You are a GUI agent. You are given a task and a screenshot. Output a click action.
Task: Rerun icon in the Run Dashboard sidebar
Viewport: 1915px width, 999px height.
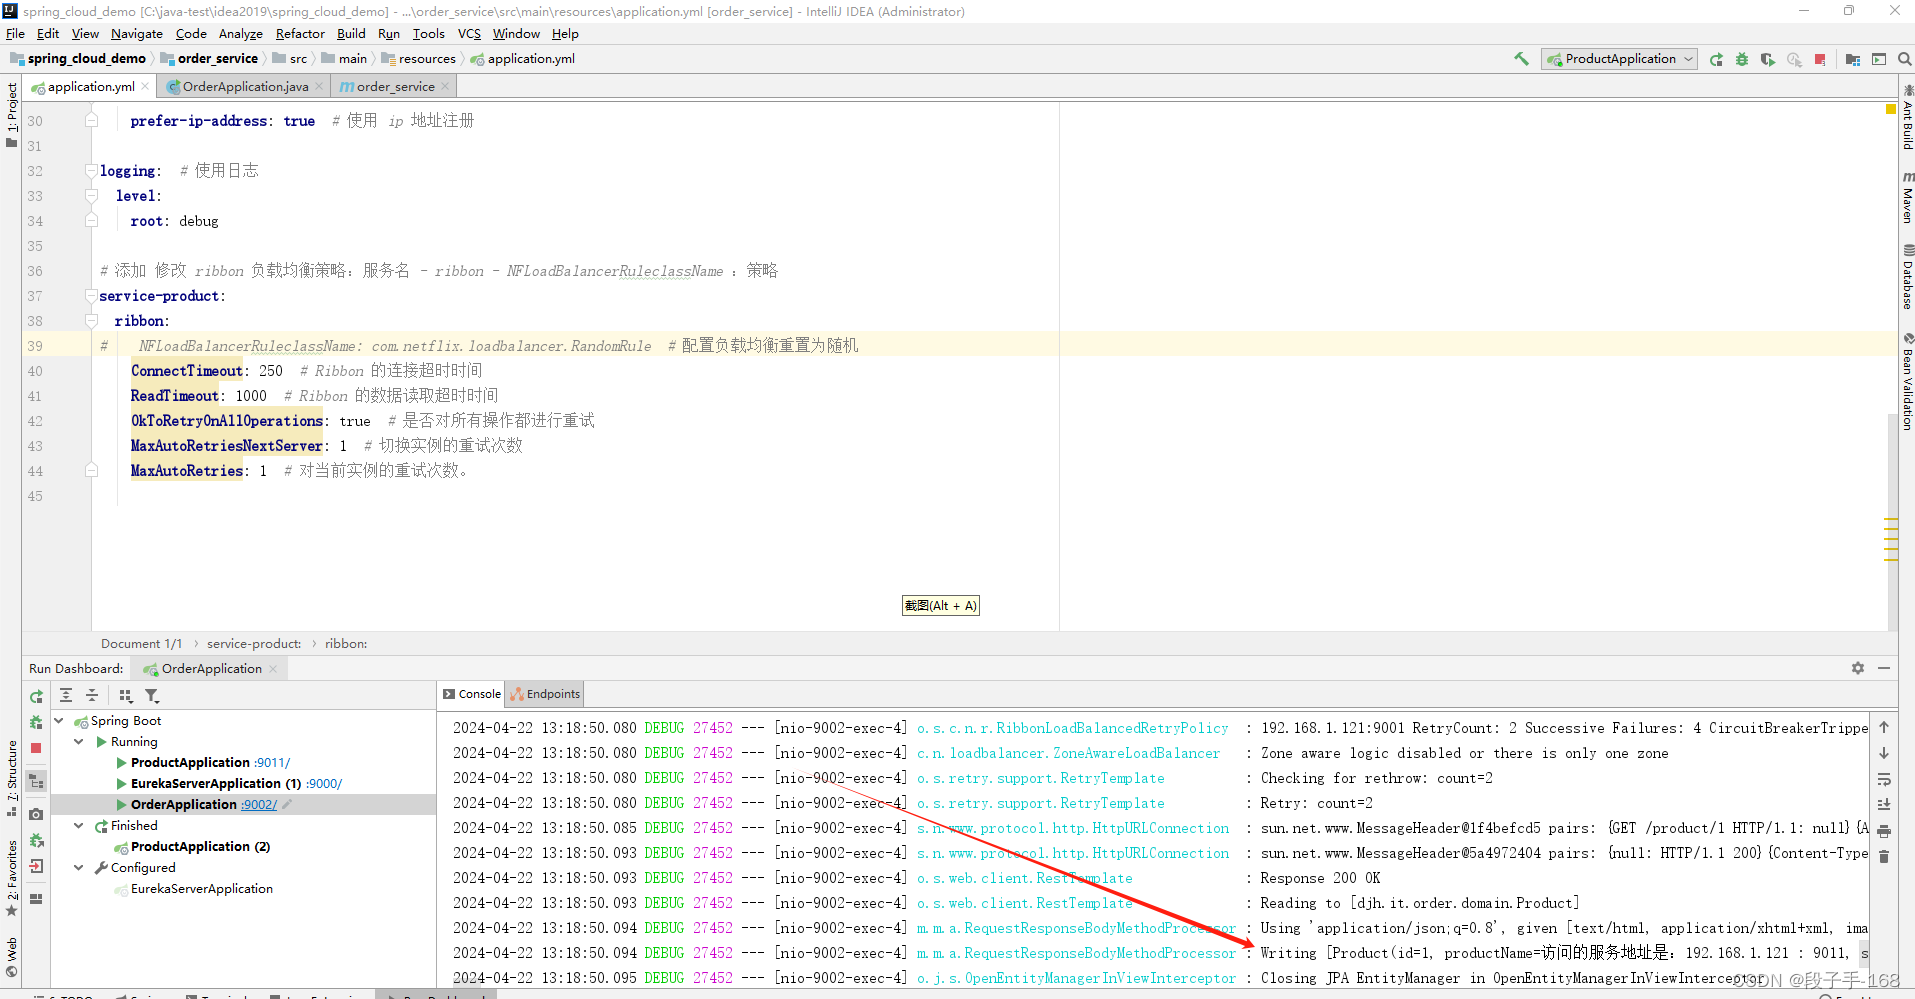pos(36,696)
